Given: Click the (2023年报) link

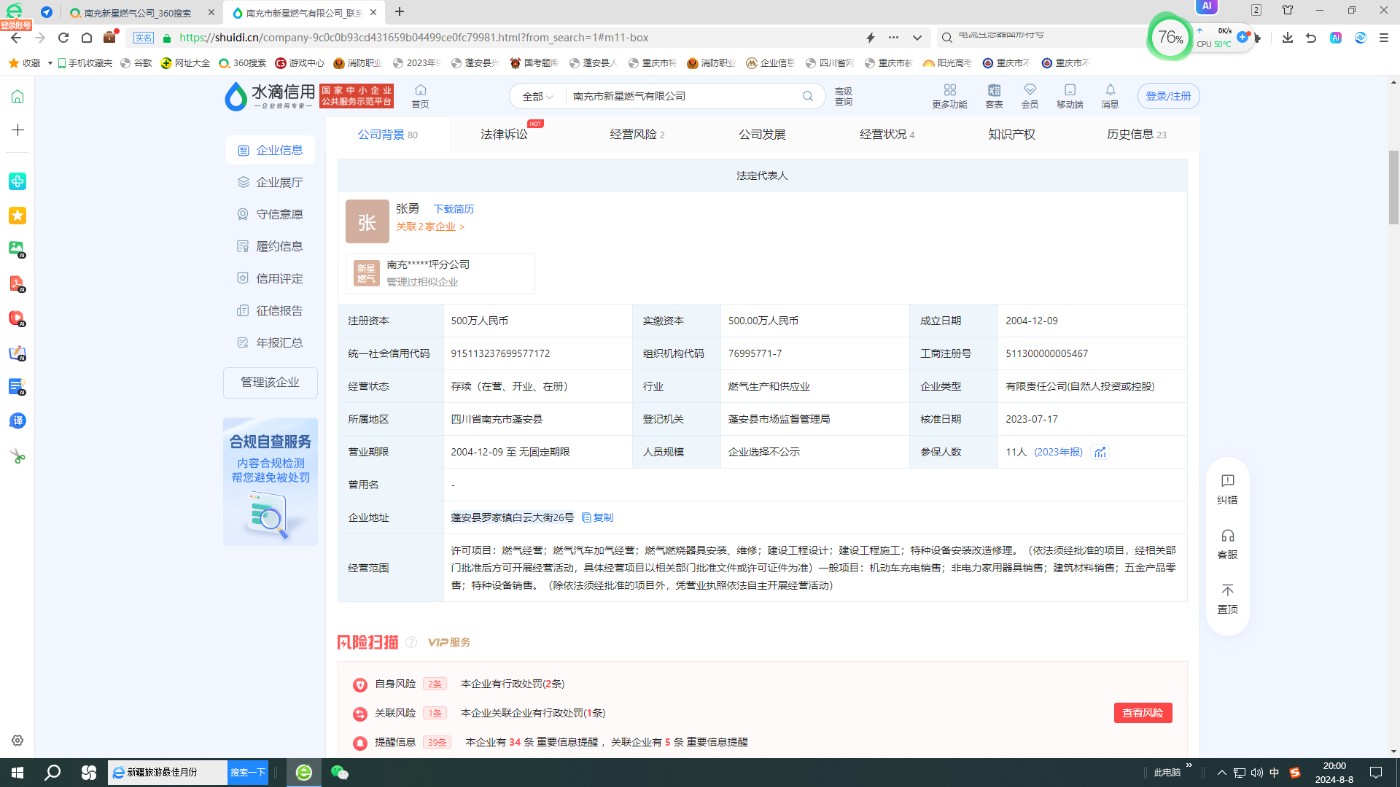Looking at the screenshot, I should [x=1058, y=452].
